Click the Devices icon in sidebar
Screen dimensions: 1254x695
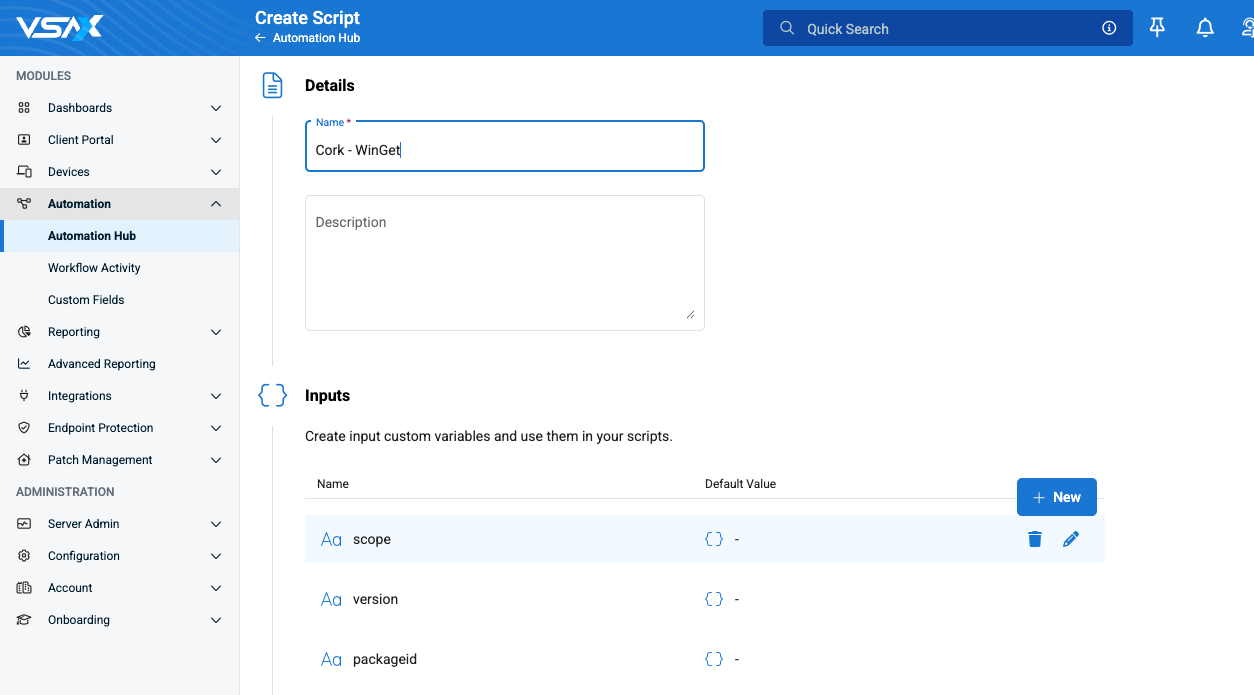coord(24,172)
